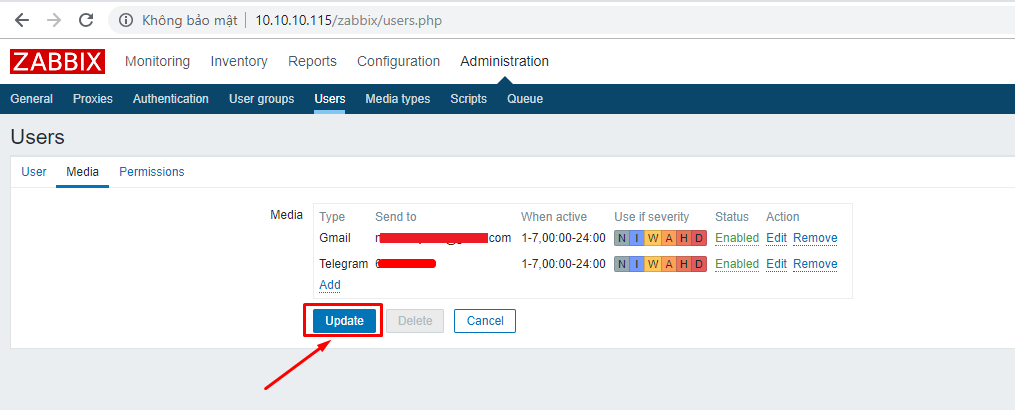Open the Configuration menu
The image size is (1015, 410).
[398, 62]
